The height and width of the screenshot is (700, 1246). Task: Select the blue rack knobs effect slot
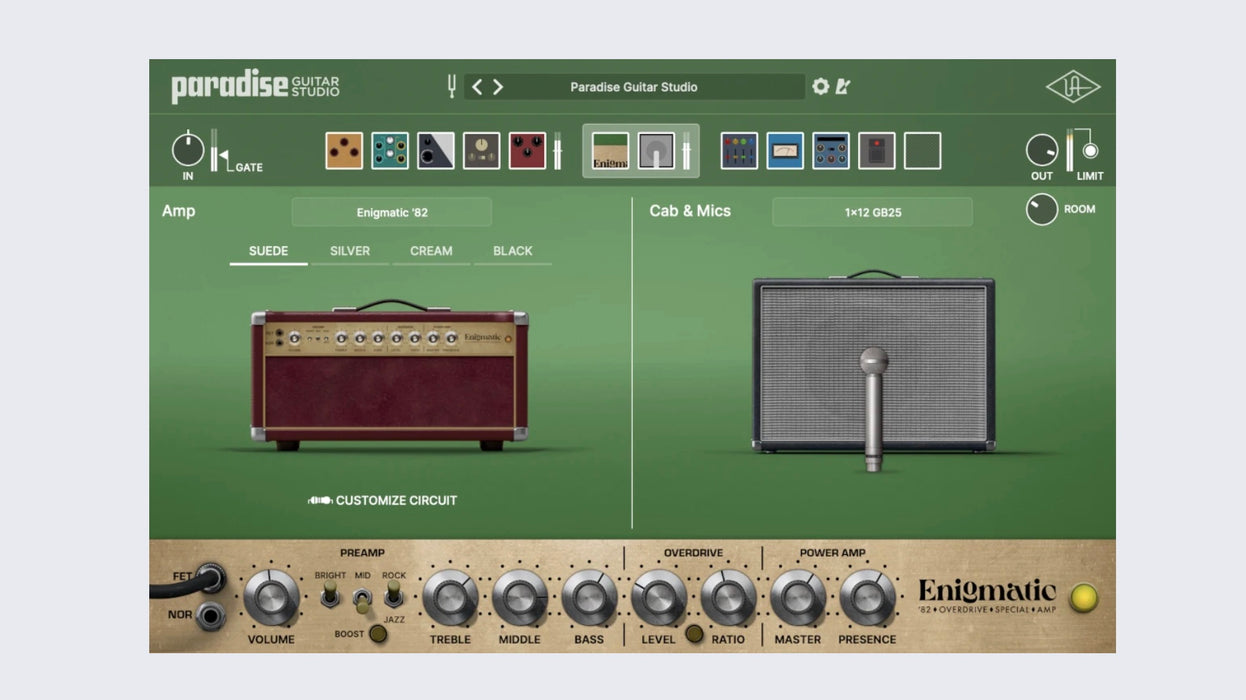click(x=831, y=151)
